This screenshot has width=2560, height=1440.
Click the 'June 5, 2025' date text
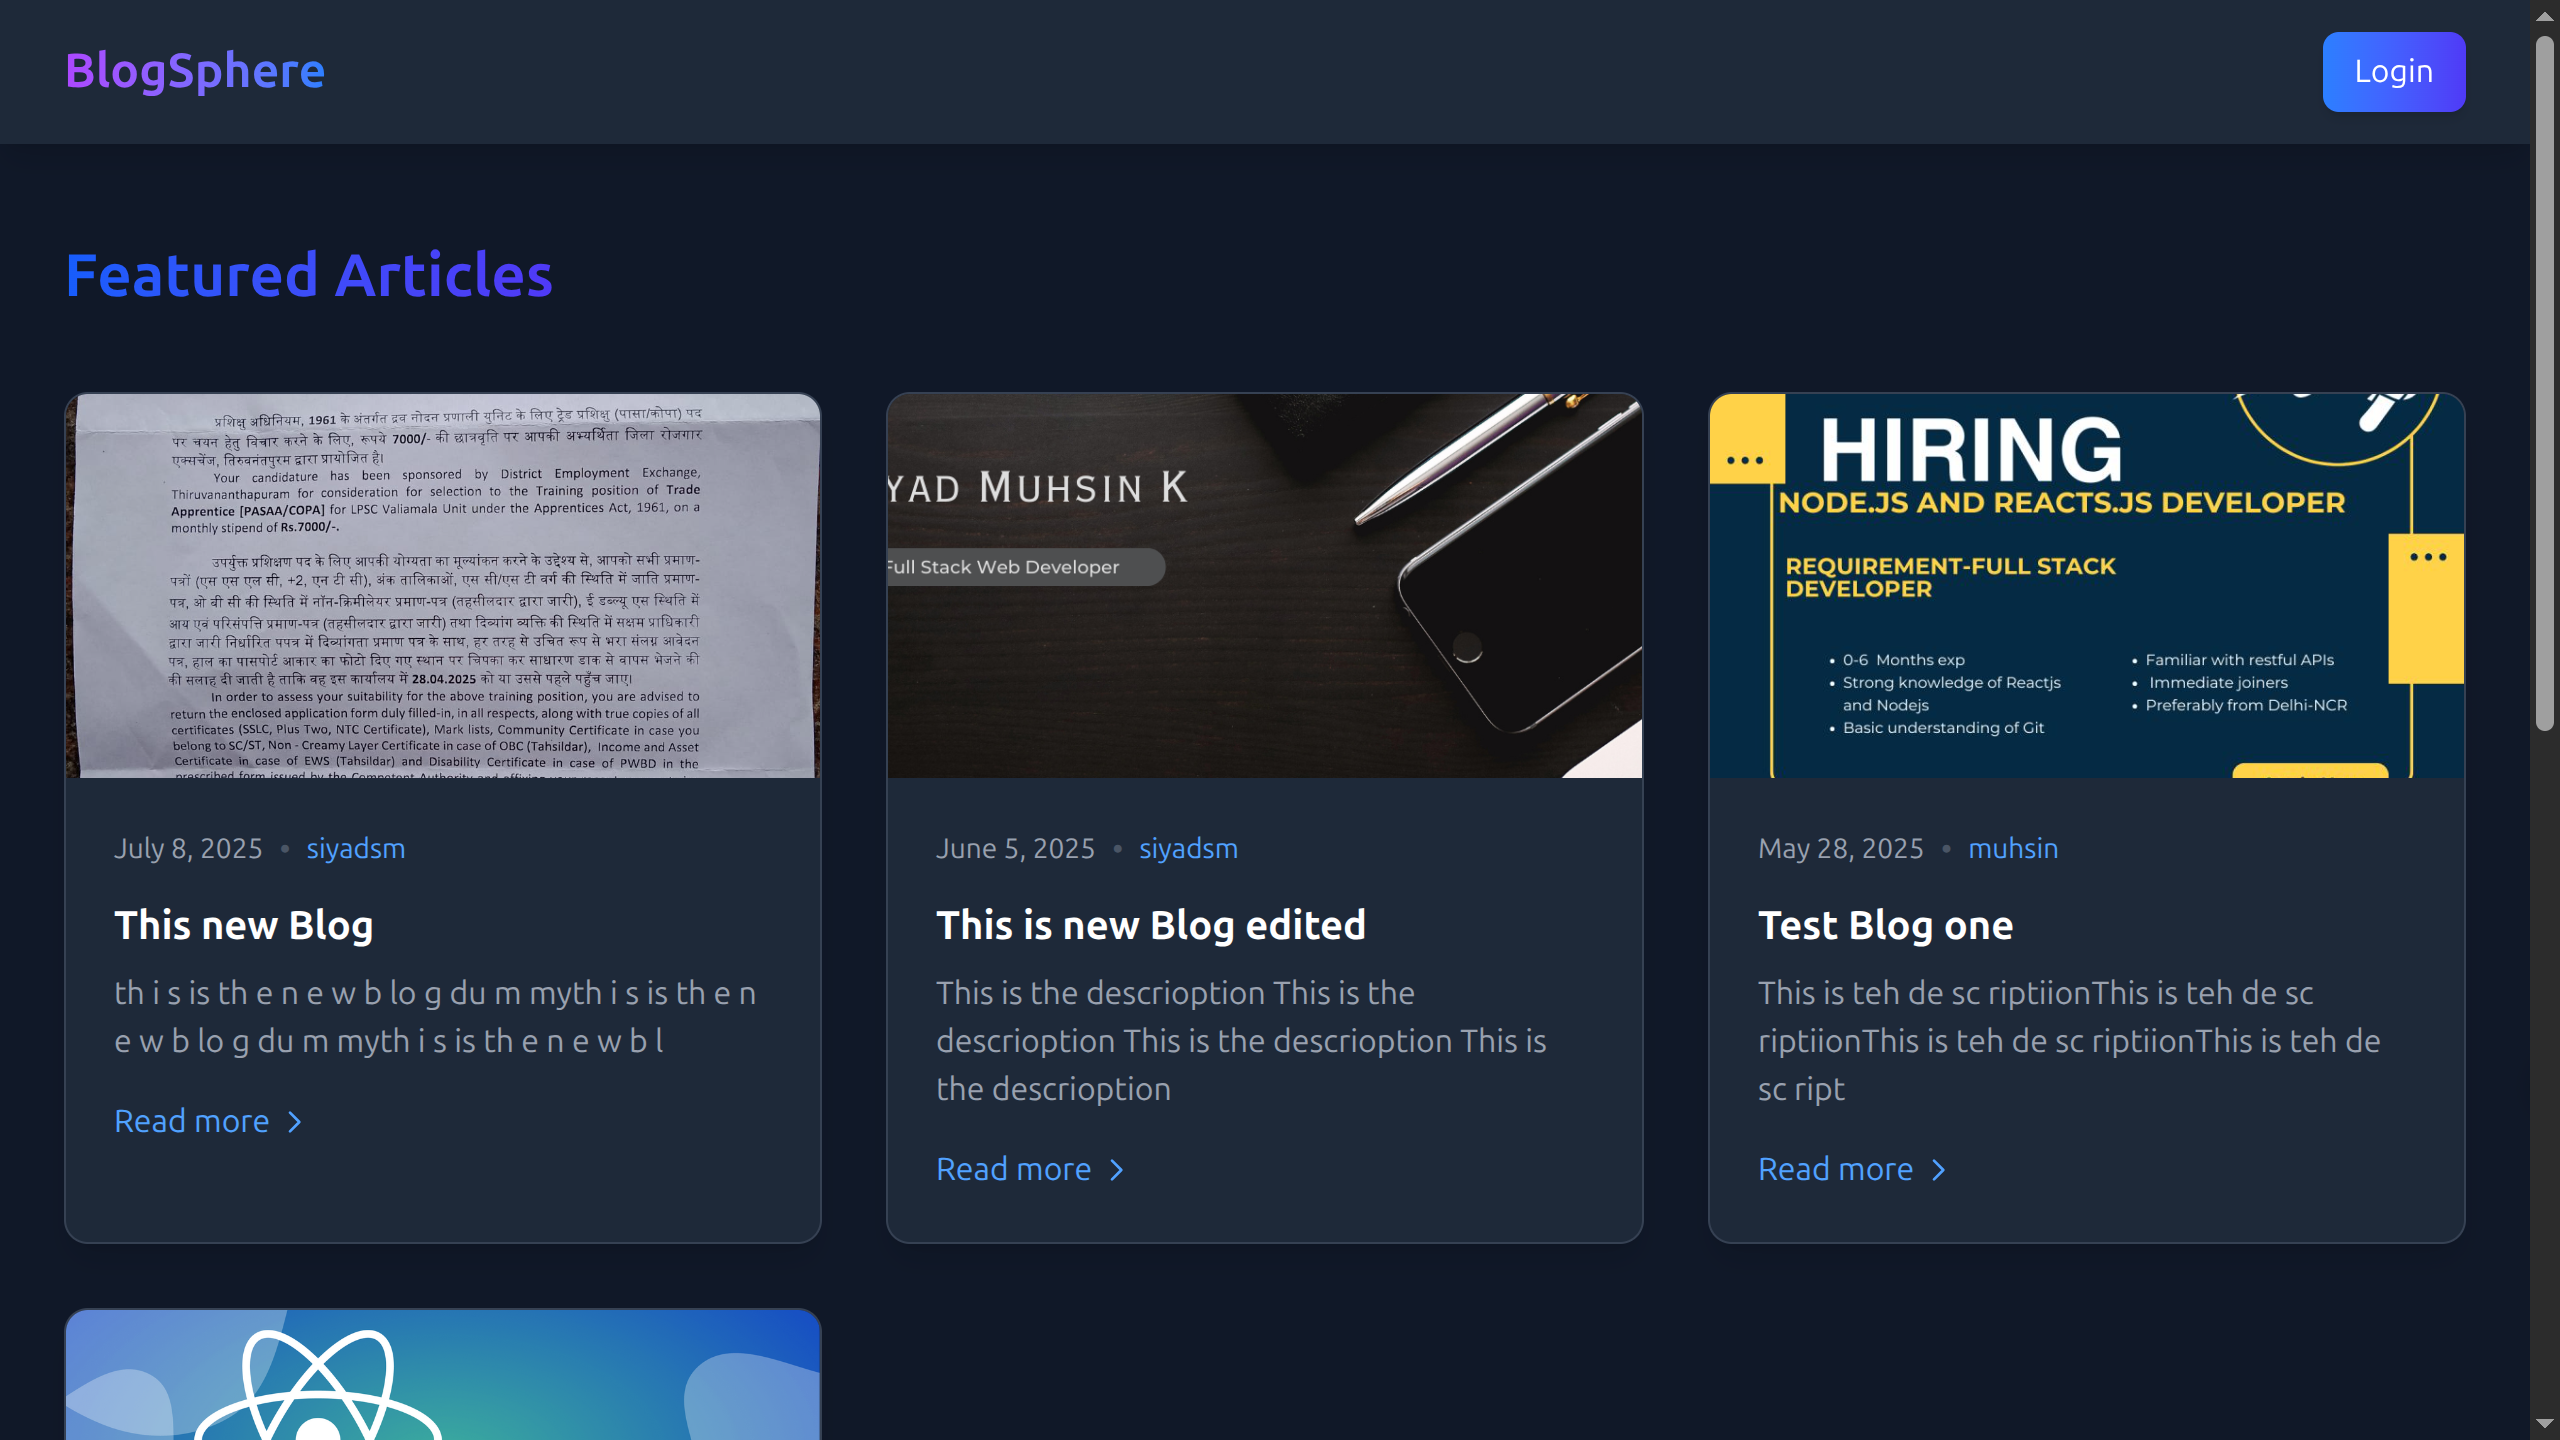tap(1015, 848)
